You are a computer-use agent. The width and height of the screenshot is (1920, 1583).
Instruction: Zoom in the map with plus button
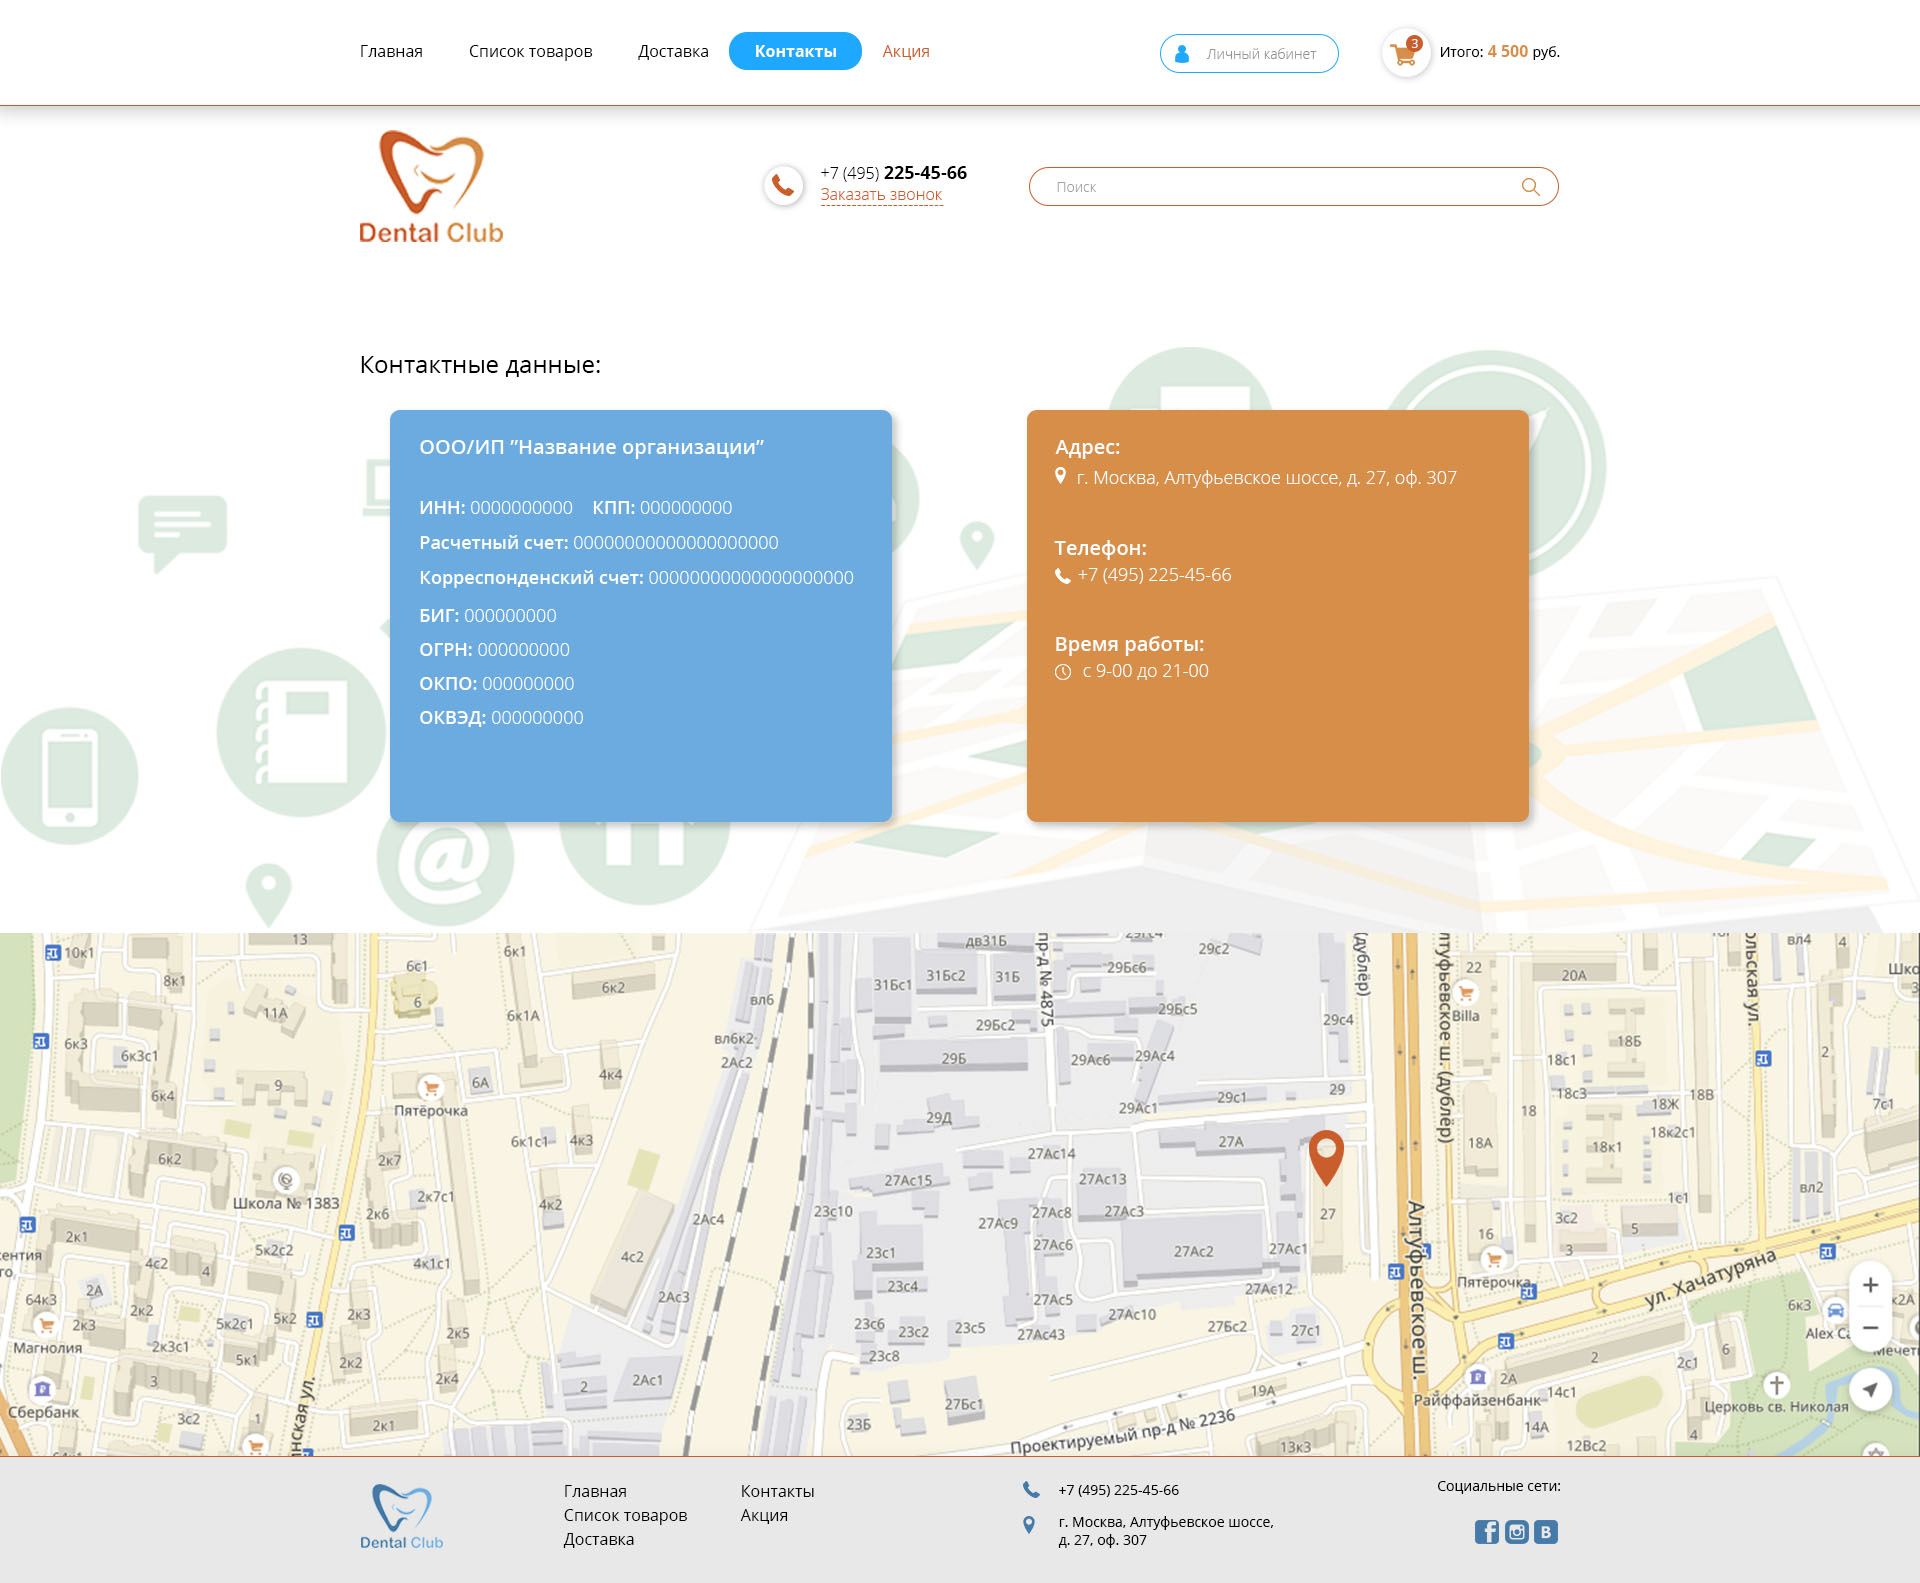[x=1870, y=1285]
